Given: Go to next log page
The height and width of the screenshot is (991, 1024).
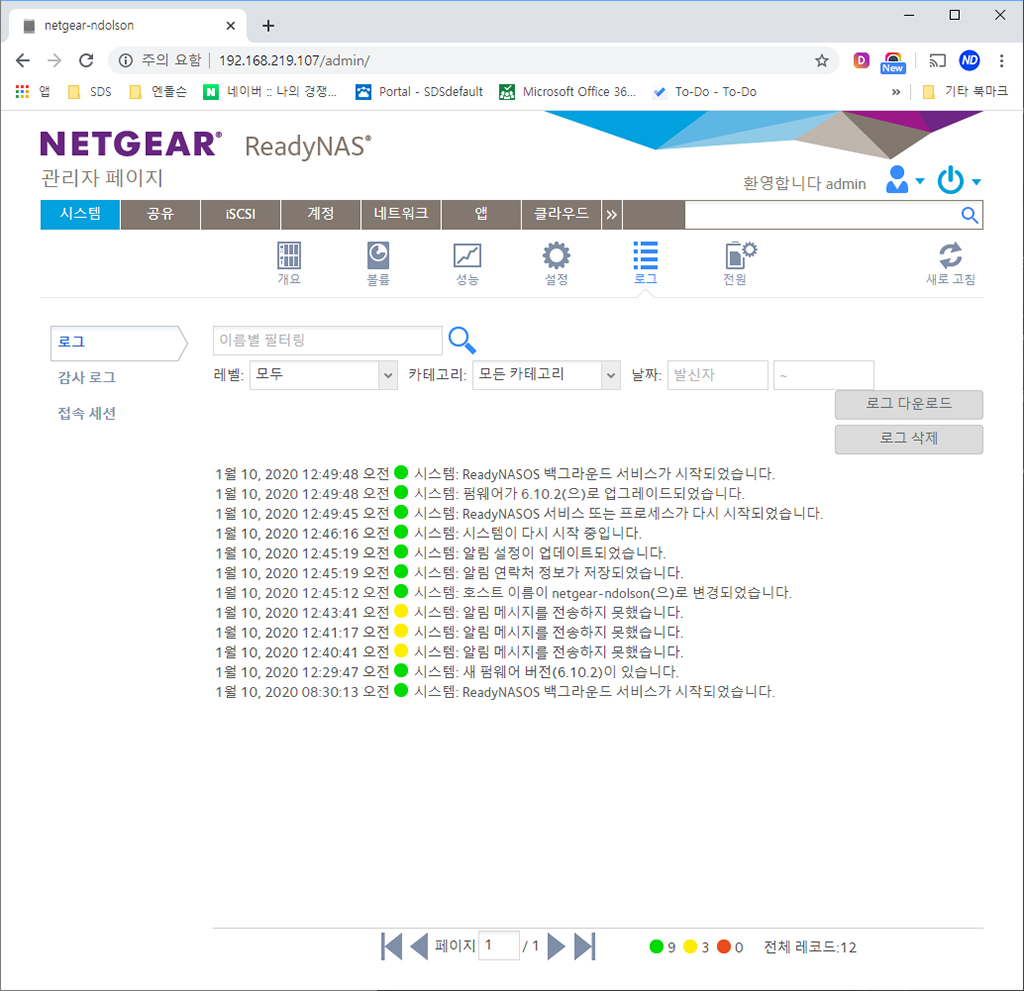Looking at the screenshot, I should [556, 946].
